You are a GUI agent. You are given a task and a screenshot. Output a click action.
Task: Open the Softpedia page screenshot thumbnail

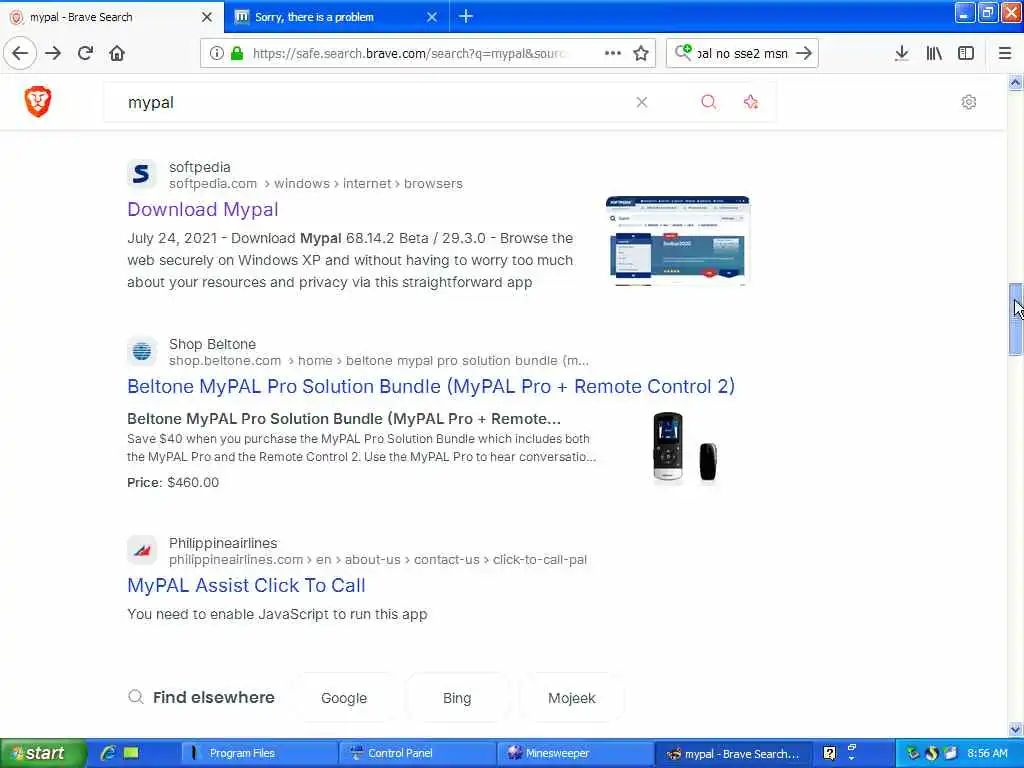pyautogui.click(x=677, y=241)
